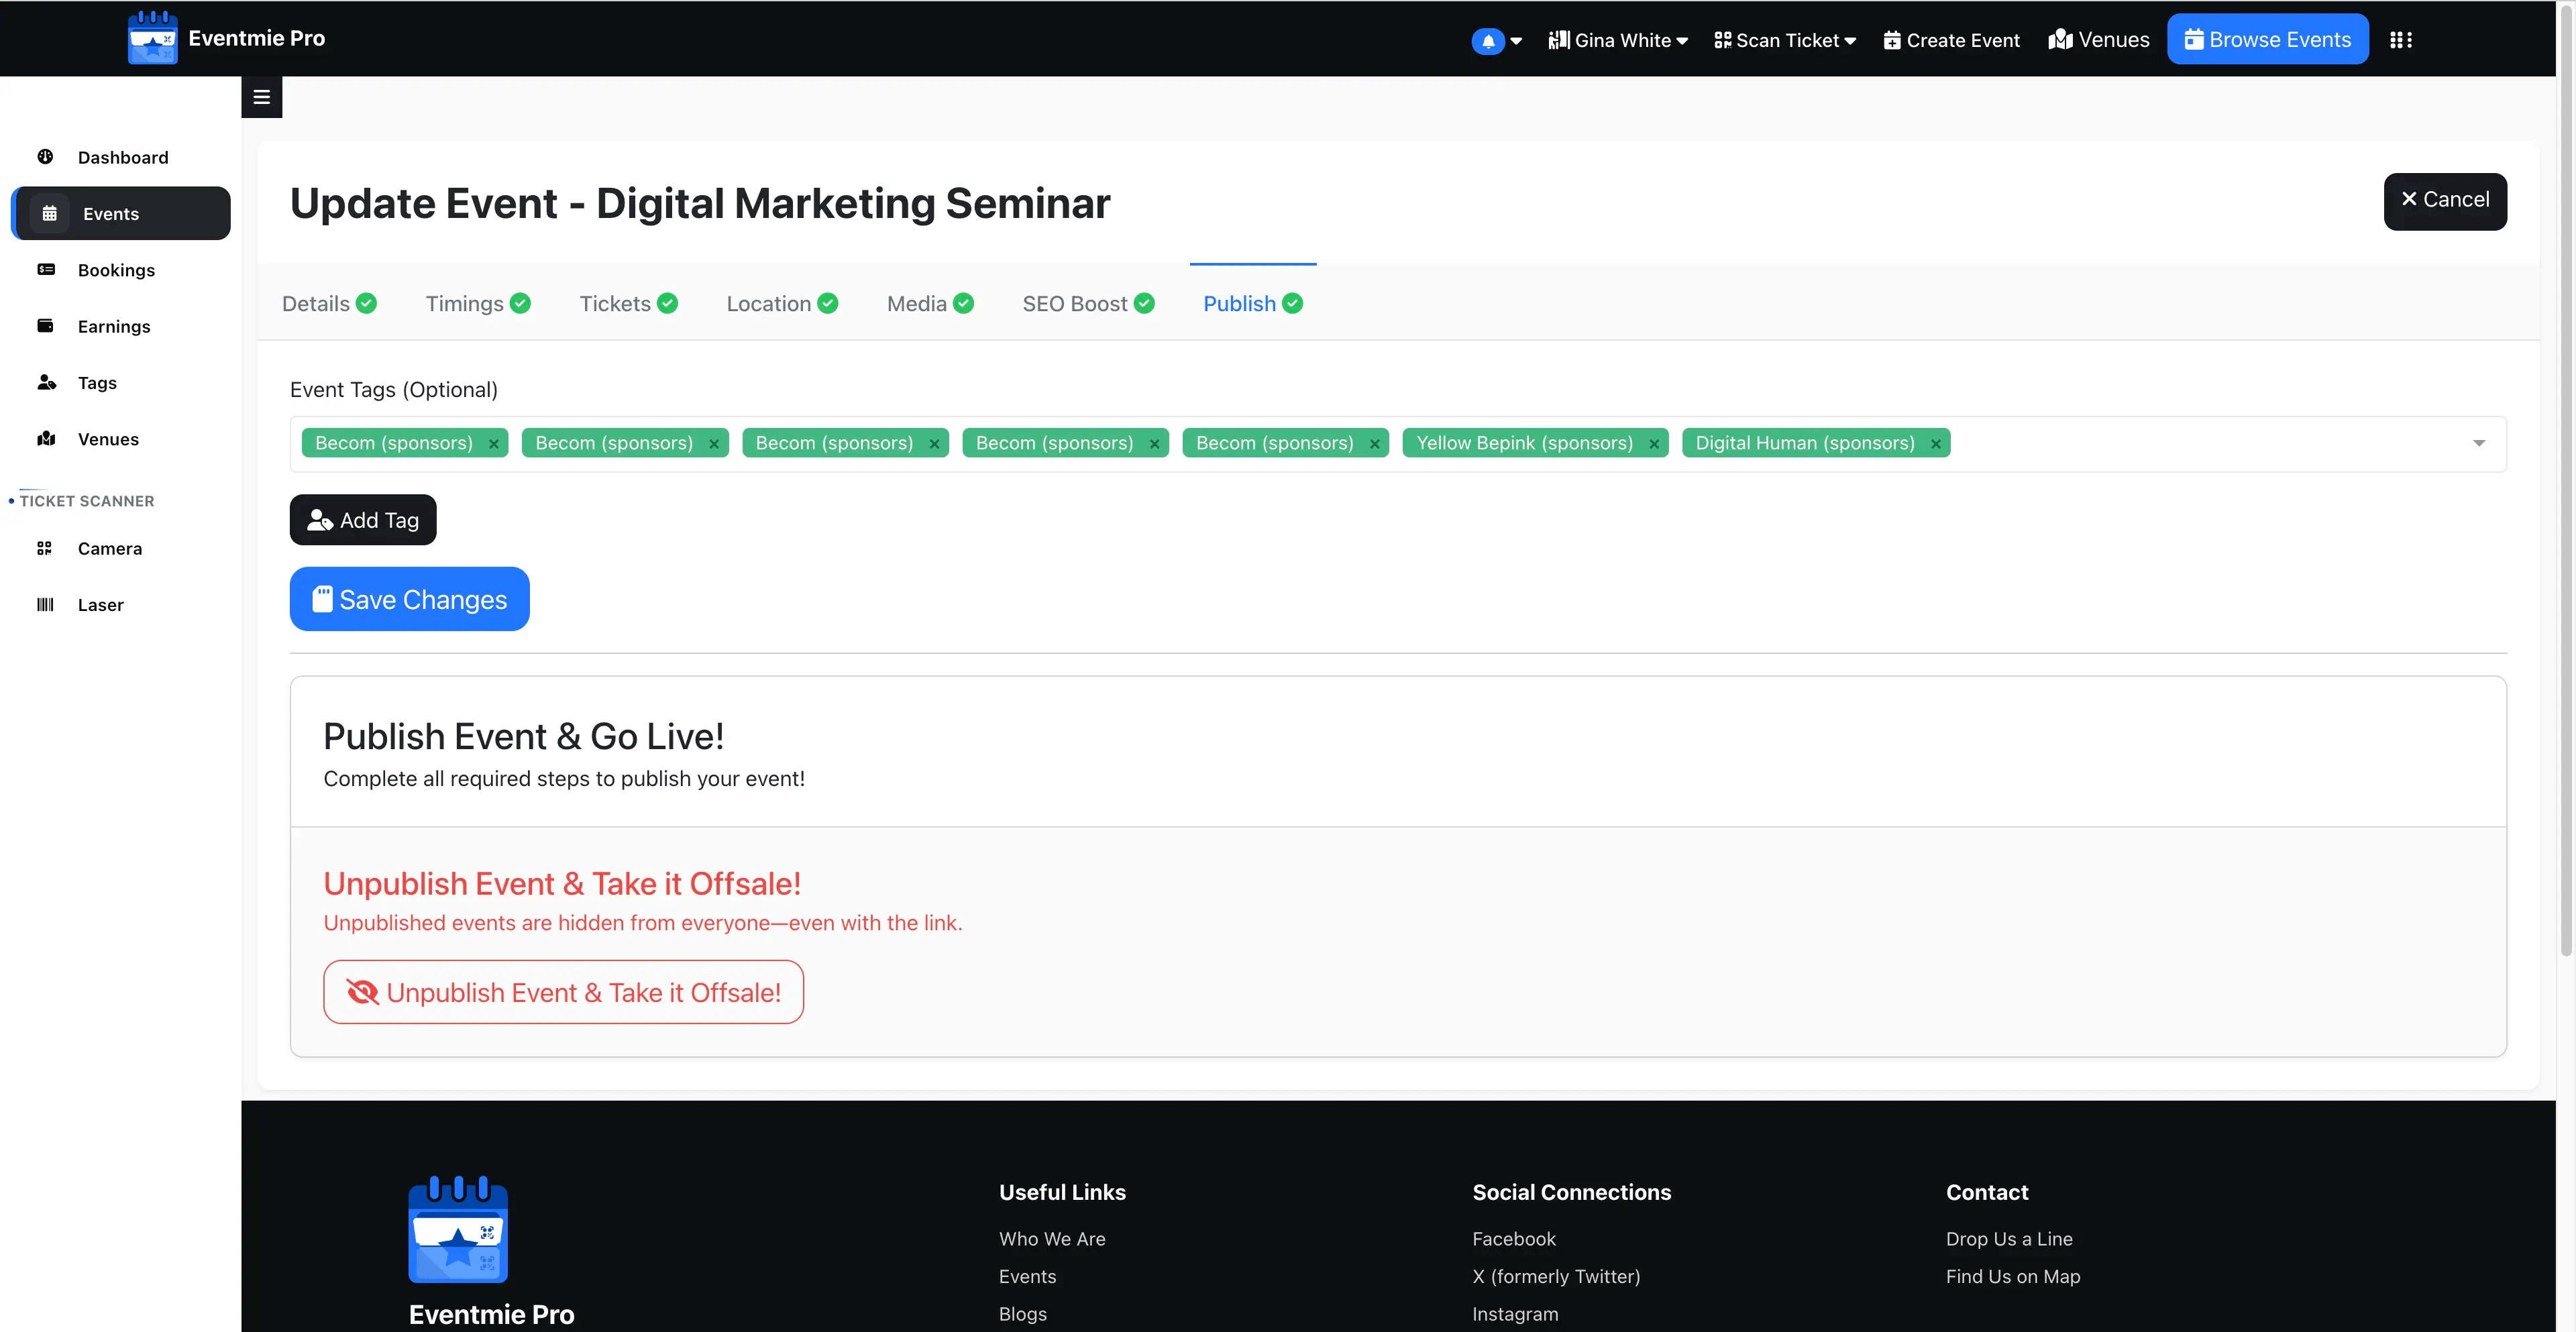Image resolution: width=2576 pixels, height=1332 pixels.
Task: Remove the Yellow Bepink sponsors tag
Action: click(1653, 444)
